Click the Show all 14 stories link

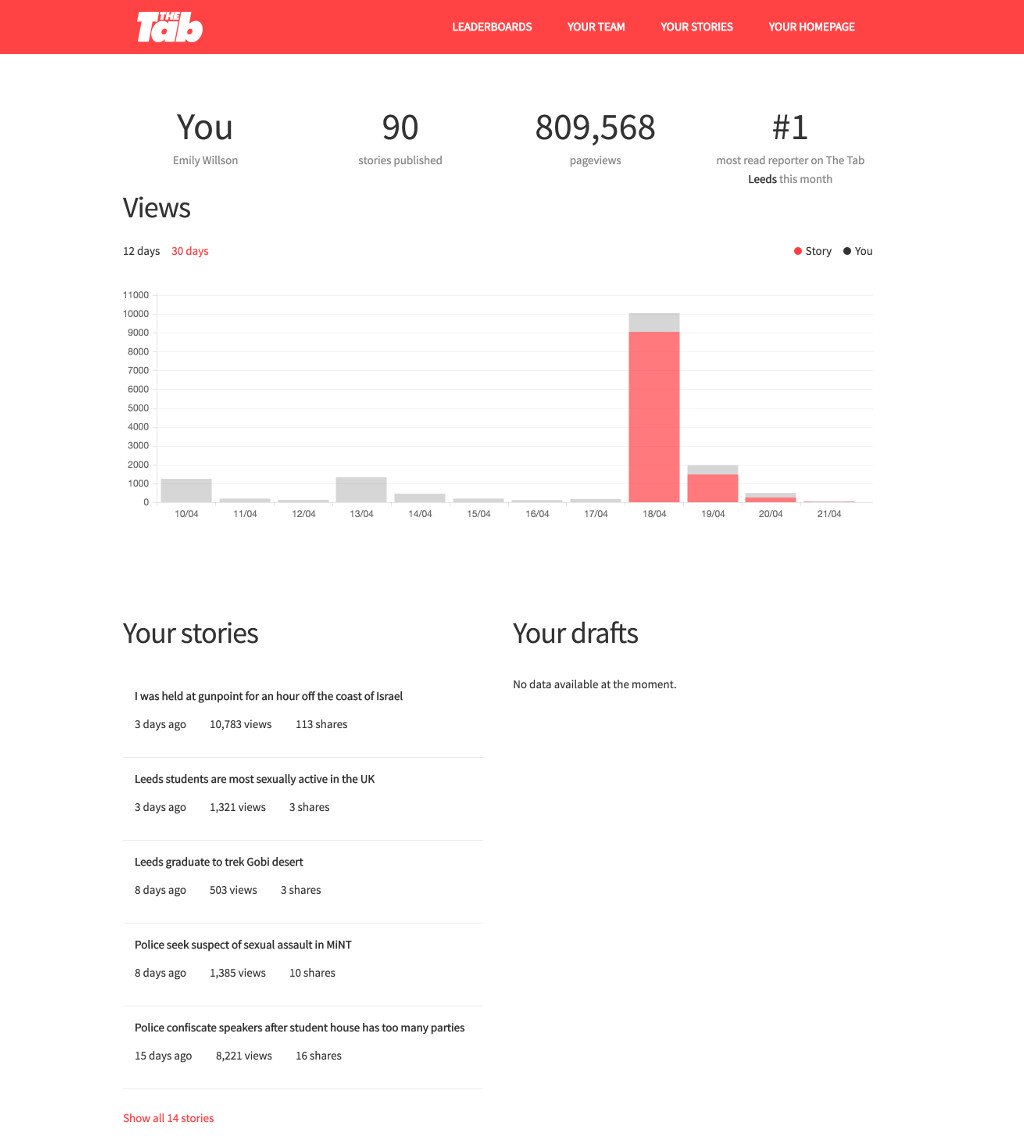pos(168,1118)
